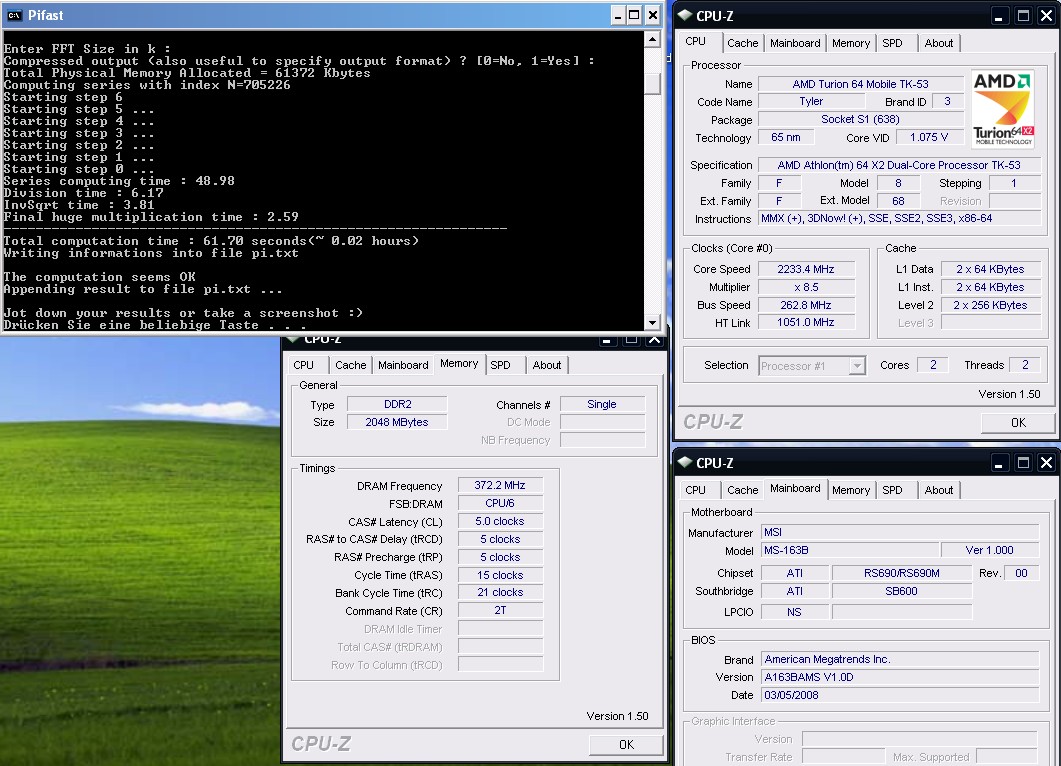The height and width of the screenshot is (766, 1061).
Task: Switch to Memory tab in top CPU-Z window
Action: pyautogui.click(x=851, y=43)
